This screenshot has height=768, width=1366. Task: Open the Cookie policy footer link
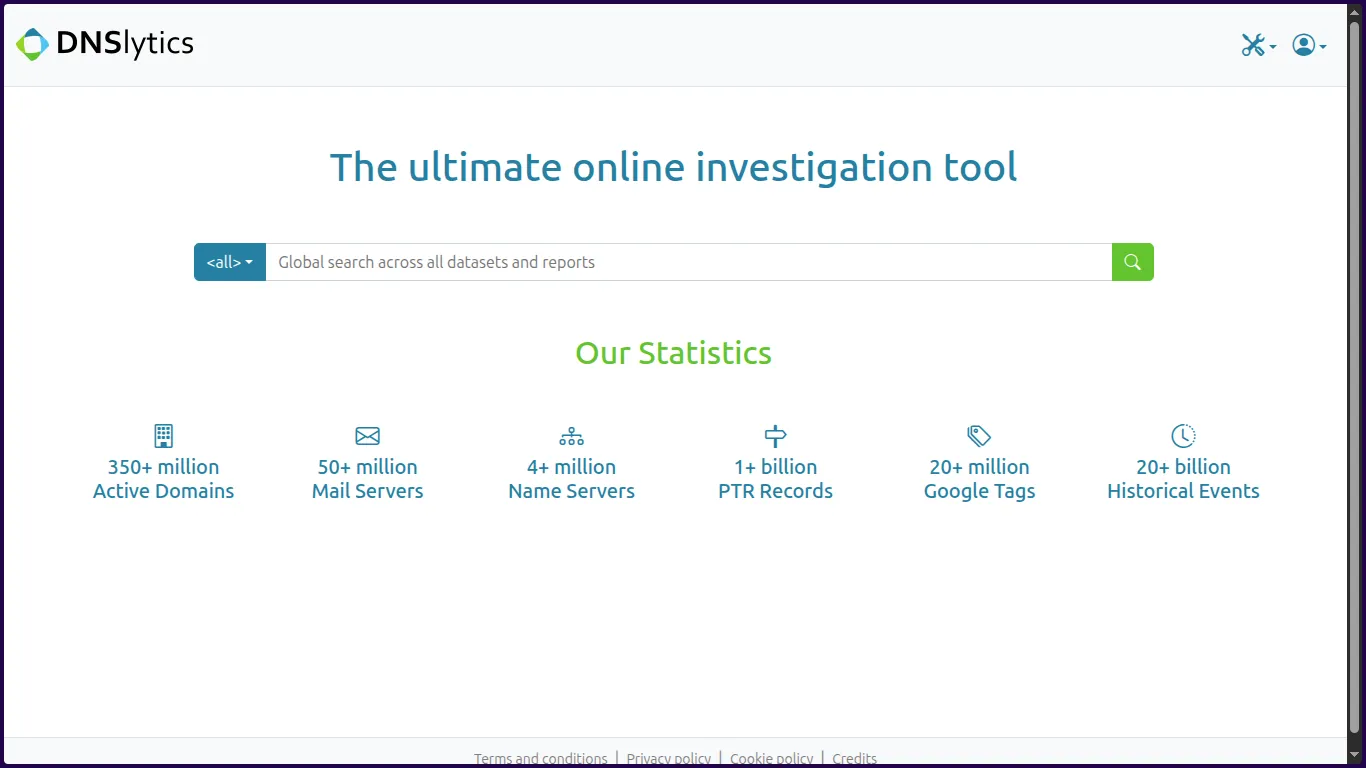tap(771, 758)
